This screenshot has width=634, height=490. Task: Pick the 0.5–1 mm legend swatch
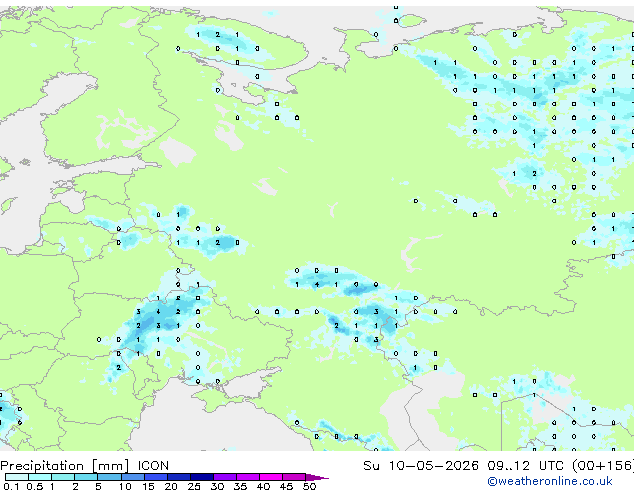pos(40,477)
